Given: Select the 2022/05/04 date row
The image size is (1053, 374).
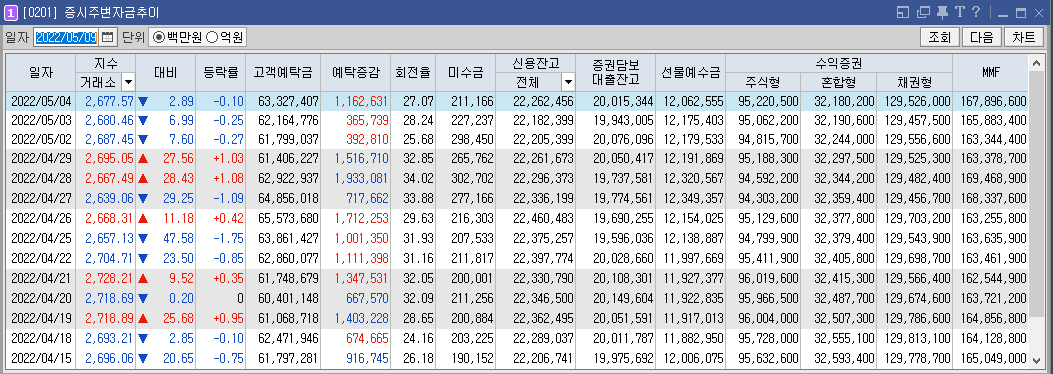Looking at the screenshot, I should pos(517,101).
